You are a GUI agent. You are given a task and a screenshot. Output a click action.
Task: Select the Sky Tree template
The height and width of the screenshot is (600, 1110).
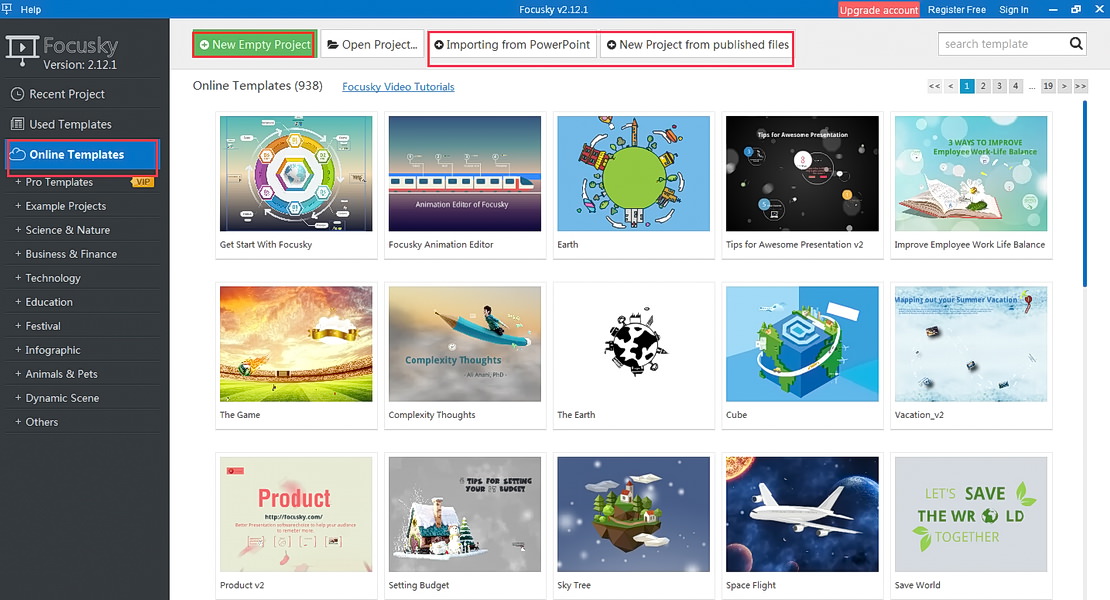633,526
